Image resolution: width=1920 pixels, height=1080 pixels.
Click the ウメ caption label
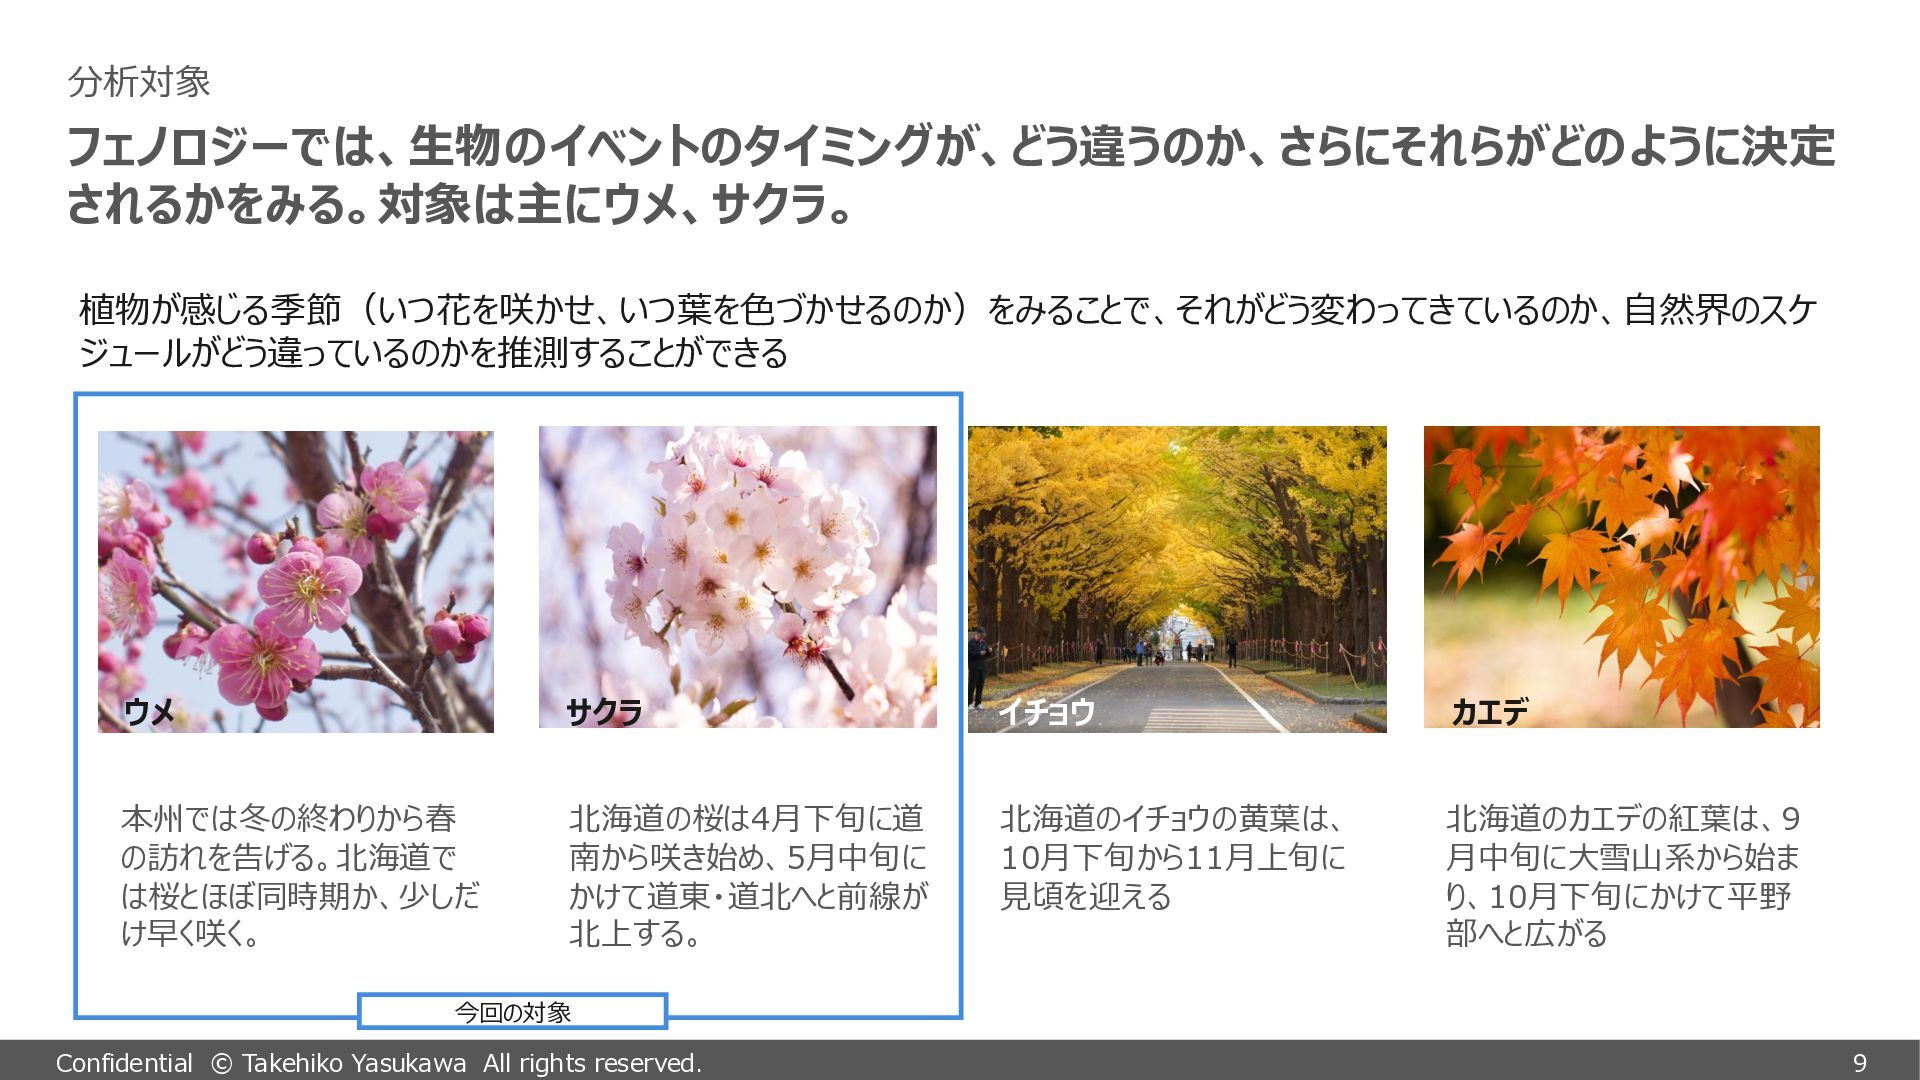pyautogui.click(x=149, y=712)
